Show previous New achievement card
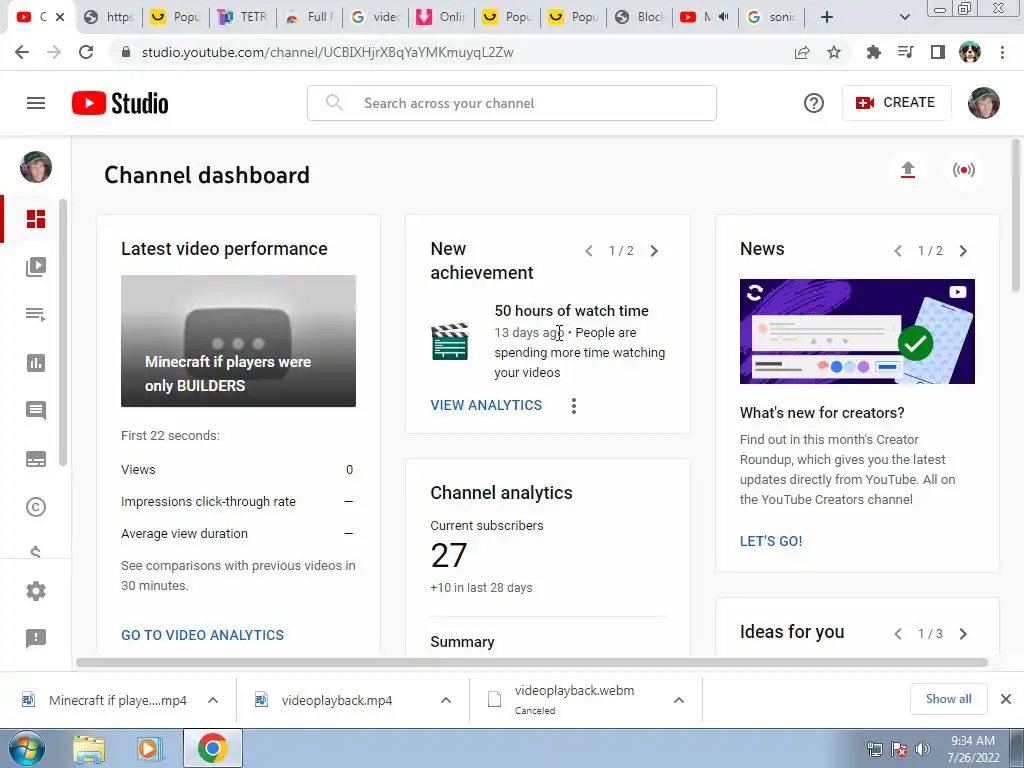1024x768 pixels. (x=588, y=251)
